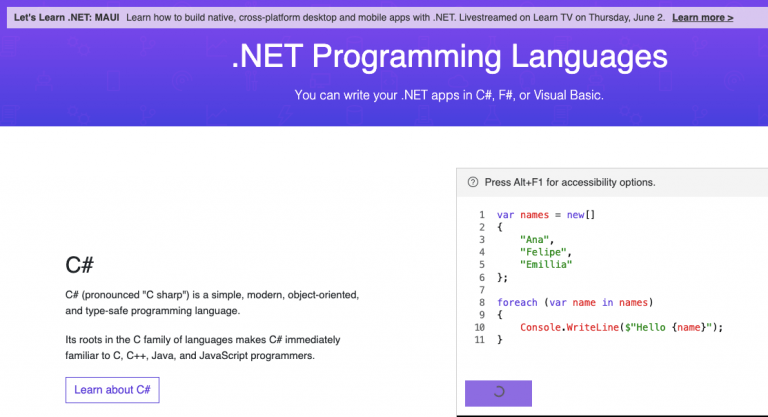Screen dimensions: 768x417
Task: Click the closing brace on line 11
Action: coord(500,340)
